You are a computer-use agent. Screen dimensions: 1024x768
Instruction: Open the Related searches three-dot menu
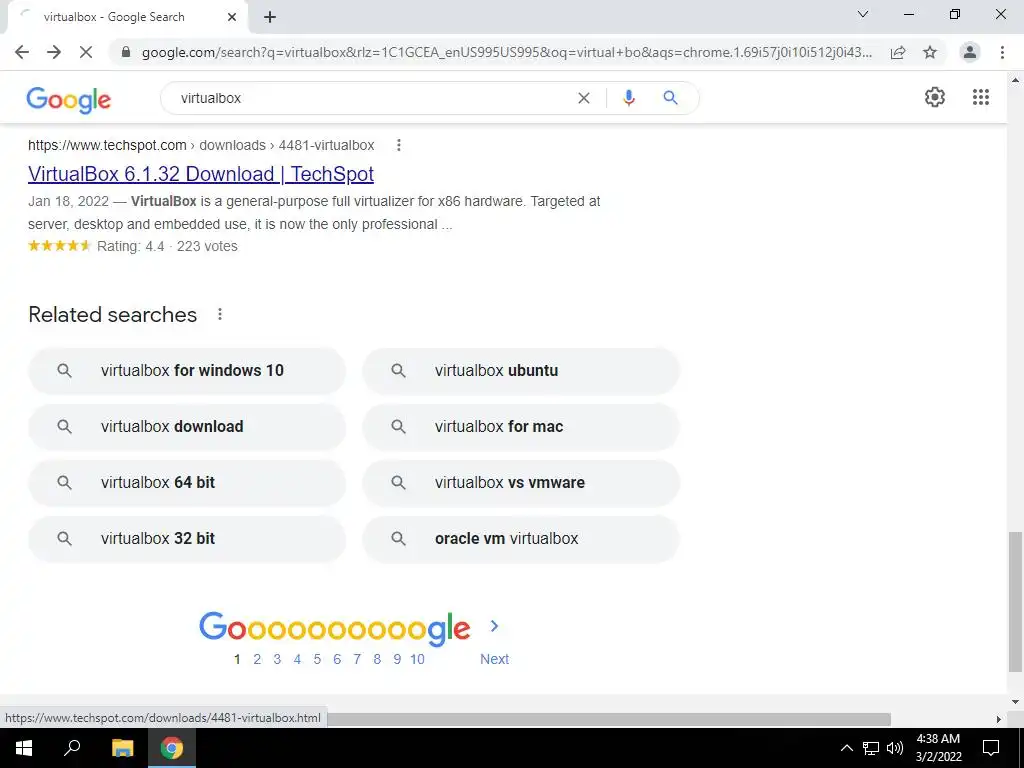coord(220,314)
